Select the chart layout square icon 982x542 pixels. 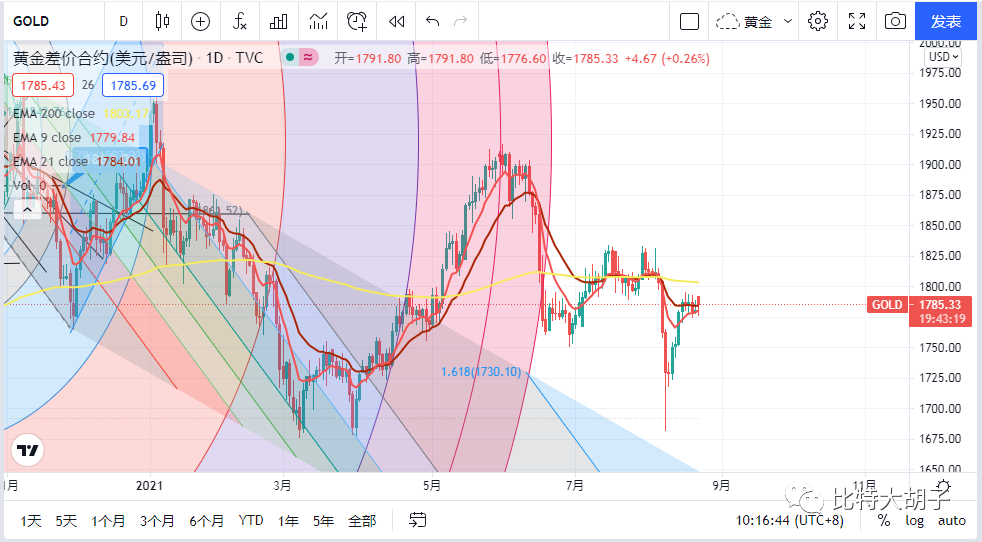(x=689, y=21)
